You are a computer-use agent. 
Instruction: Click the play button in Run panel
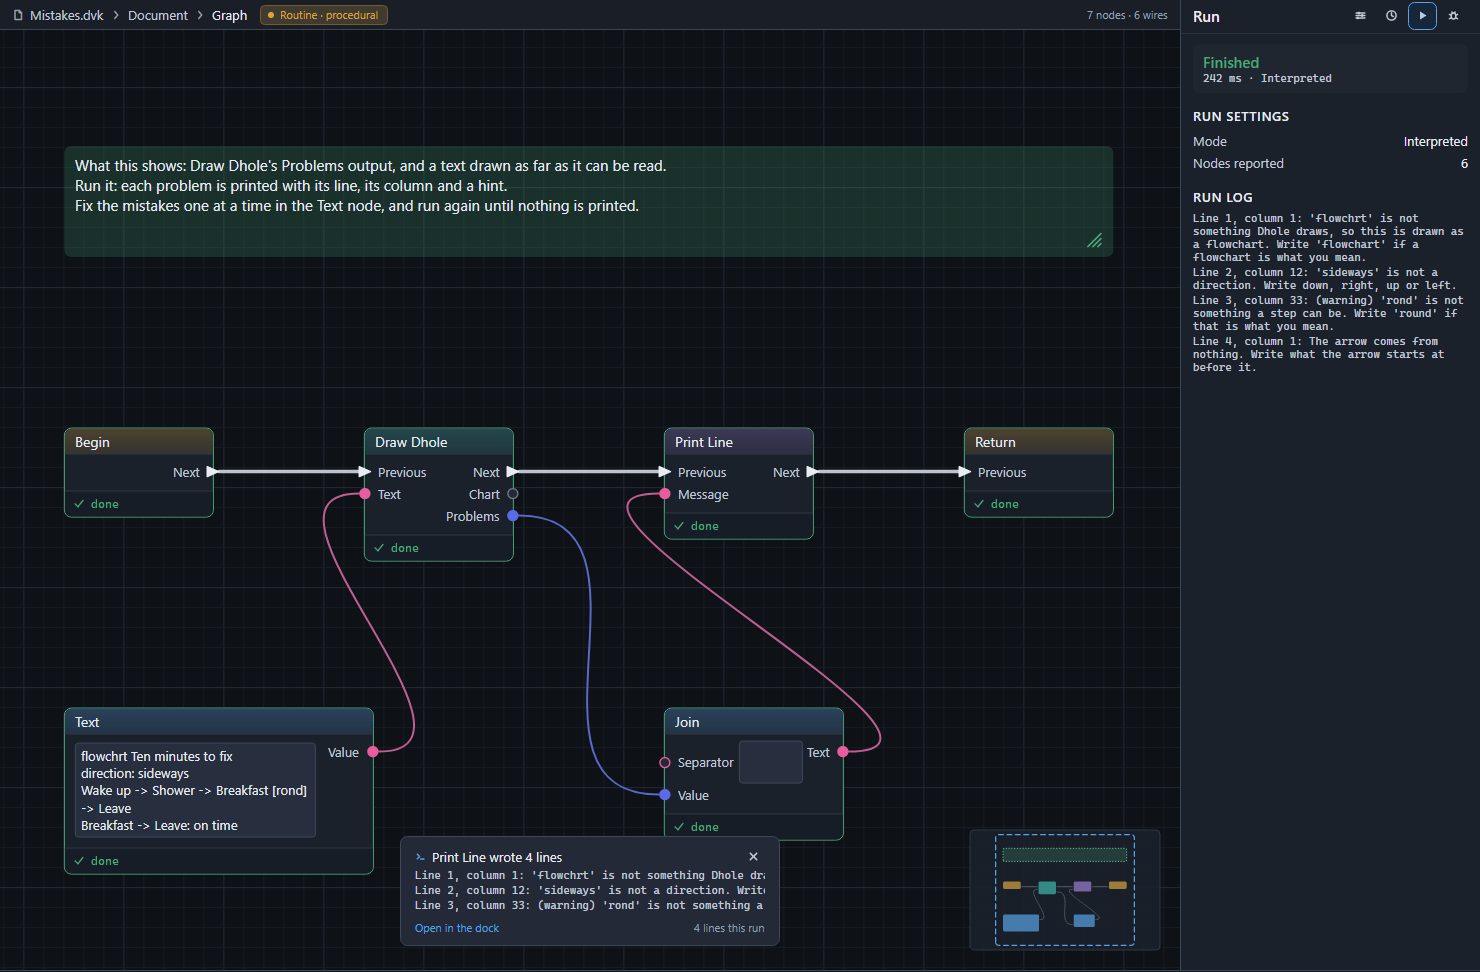1422,16
